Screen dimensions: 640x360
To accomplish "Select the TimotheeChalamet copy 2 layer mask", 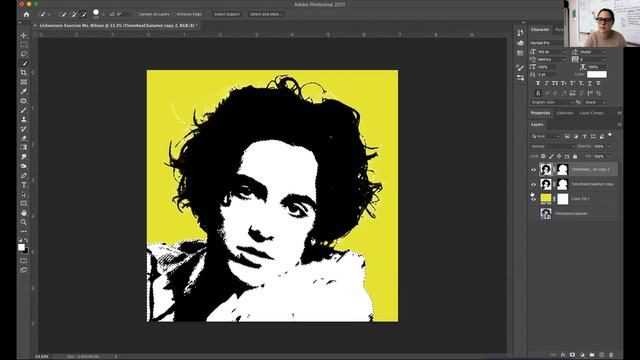I will 562,169.
